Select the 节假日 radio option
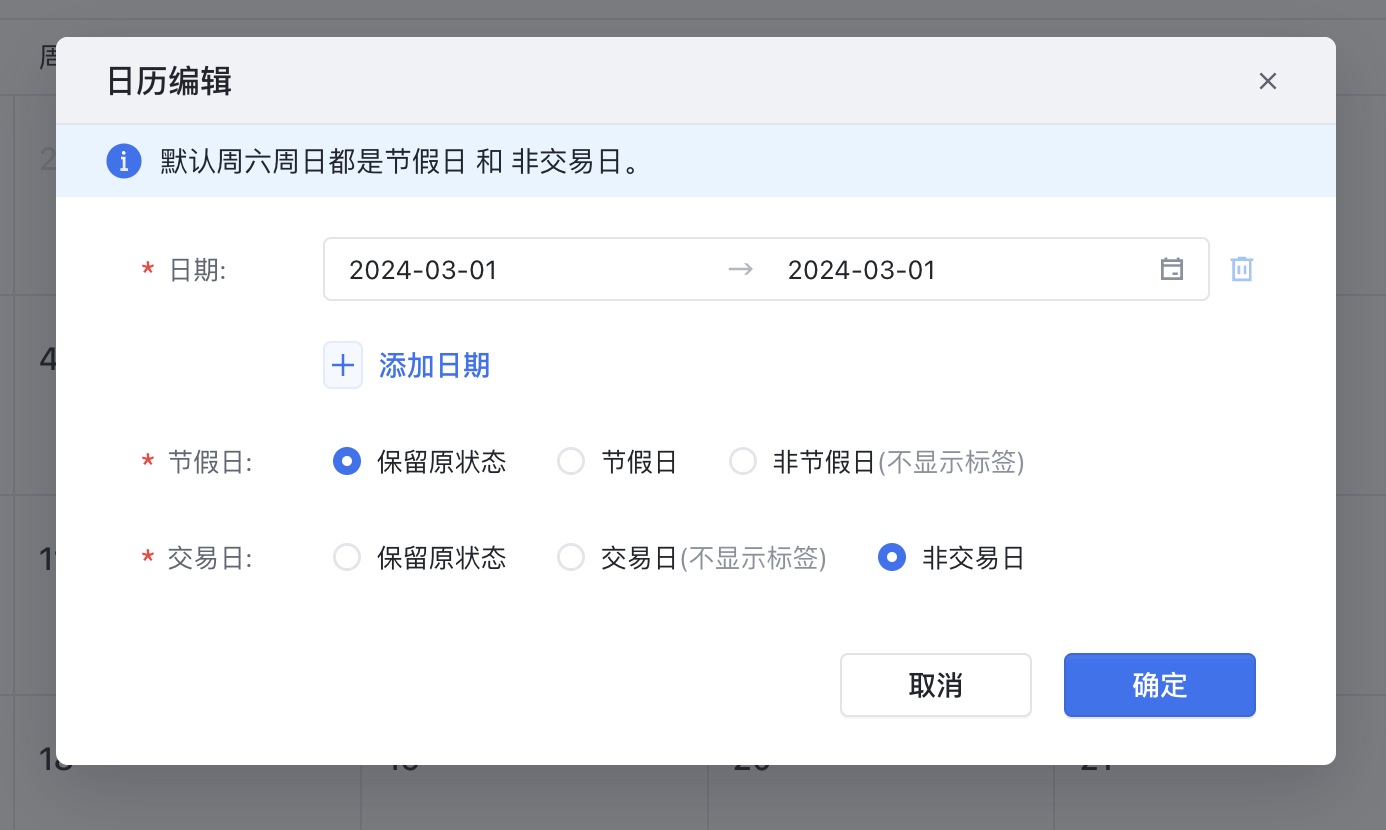Screen dimensions: 1386x830 pyautogui.click(x=571, y=462)
